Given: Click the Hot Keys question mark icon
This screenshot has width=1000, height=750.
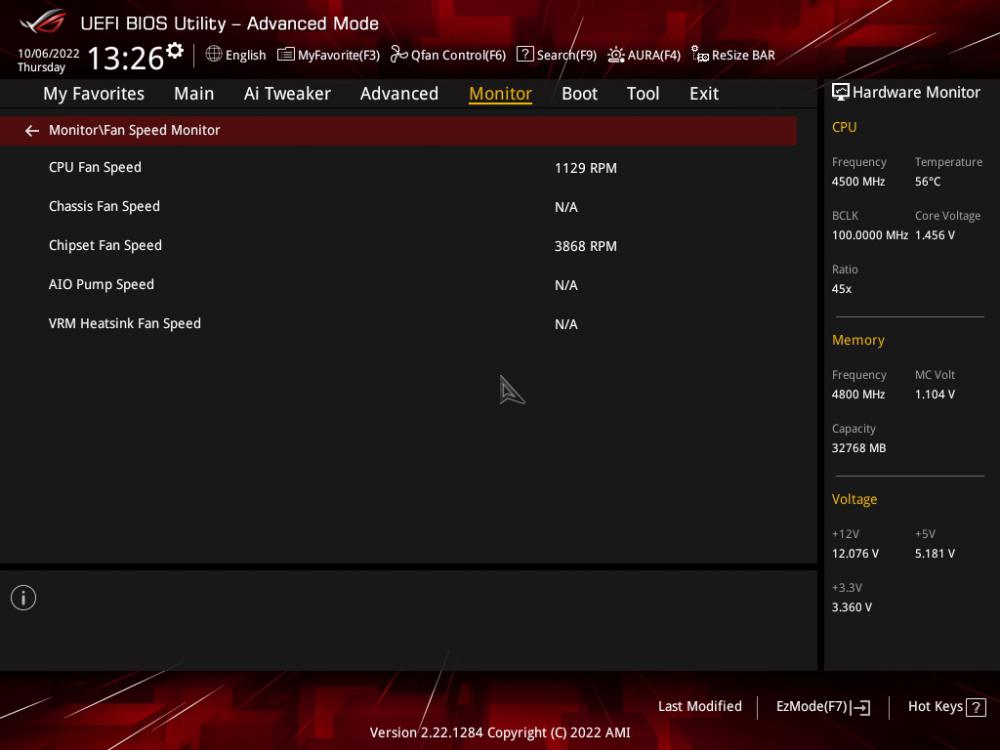Looking at the screenshot, I should [976, 707].
